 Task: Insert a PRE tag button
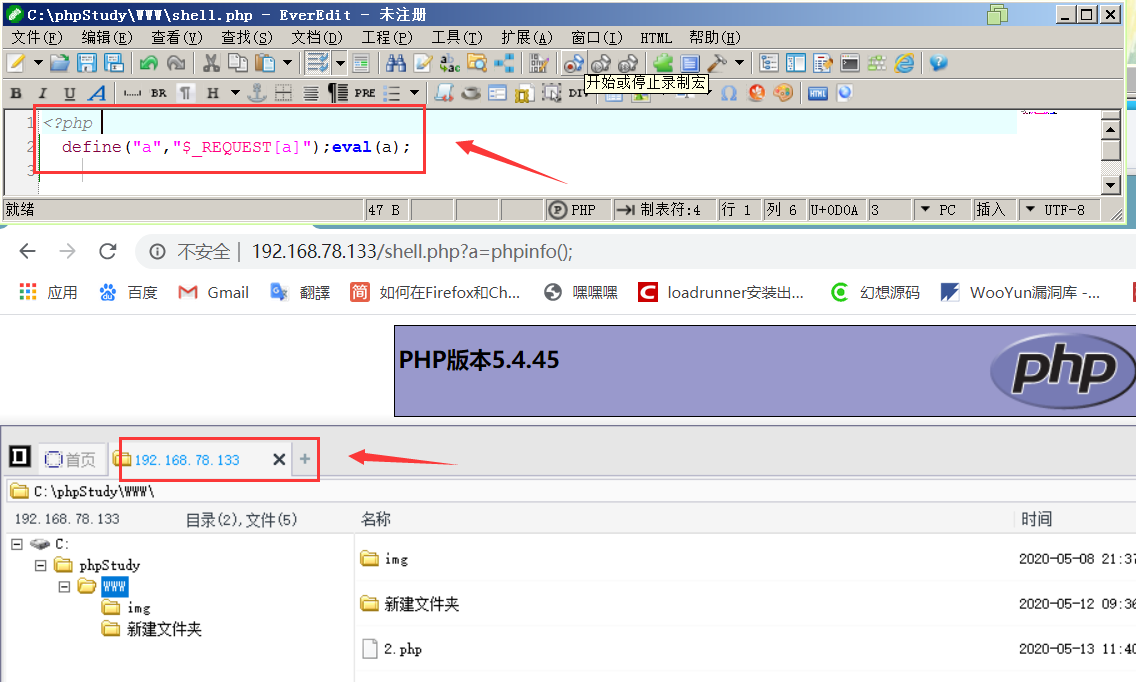364,93
